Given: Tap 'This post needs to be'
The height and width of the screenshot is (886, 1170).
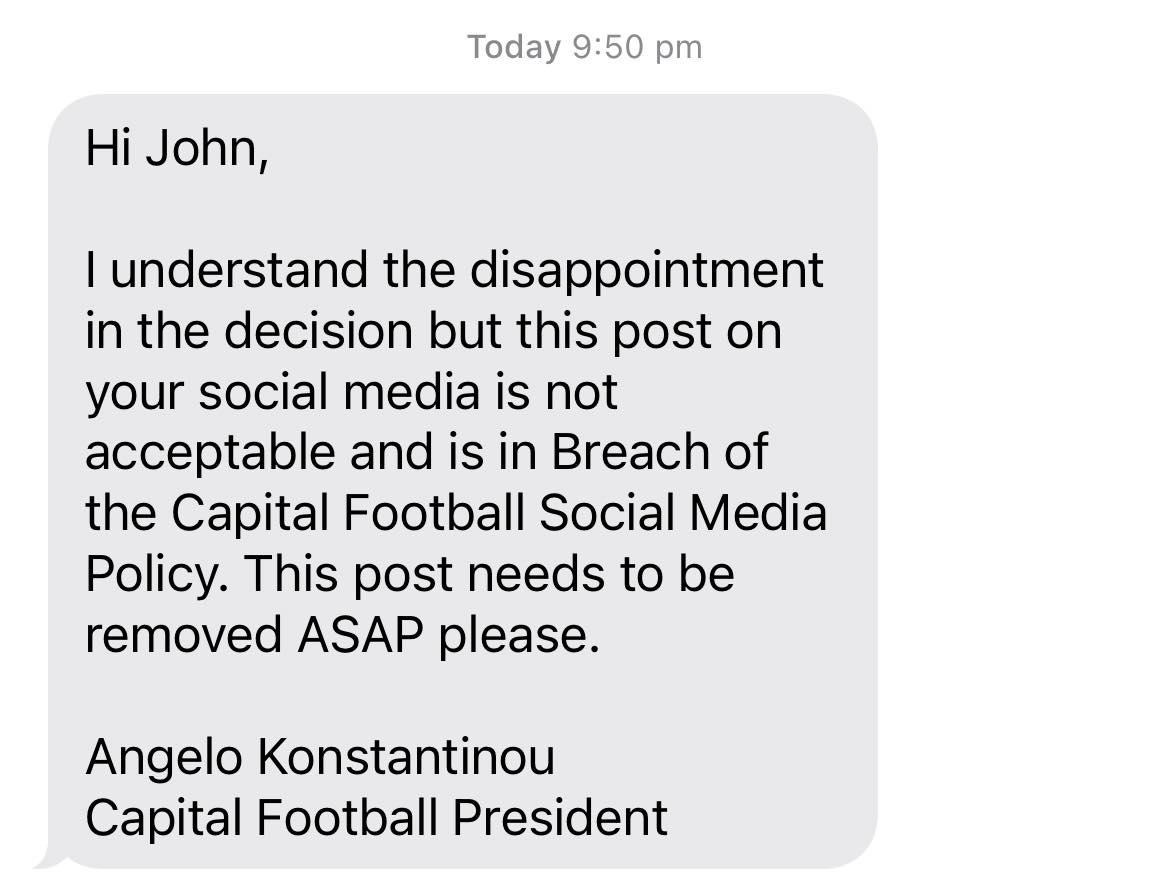Looking at the screenshot, I should pyautogui.click(x=490, y=575).
